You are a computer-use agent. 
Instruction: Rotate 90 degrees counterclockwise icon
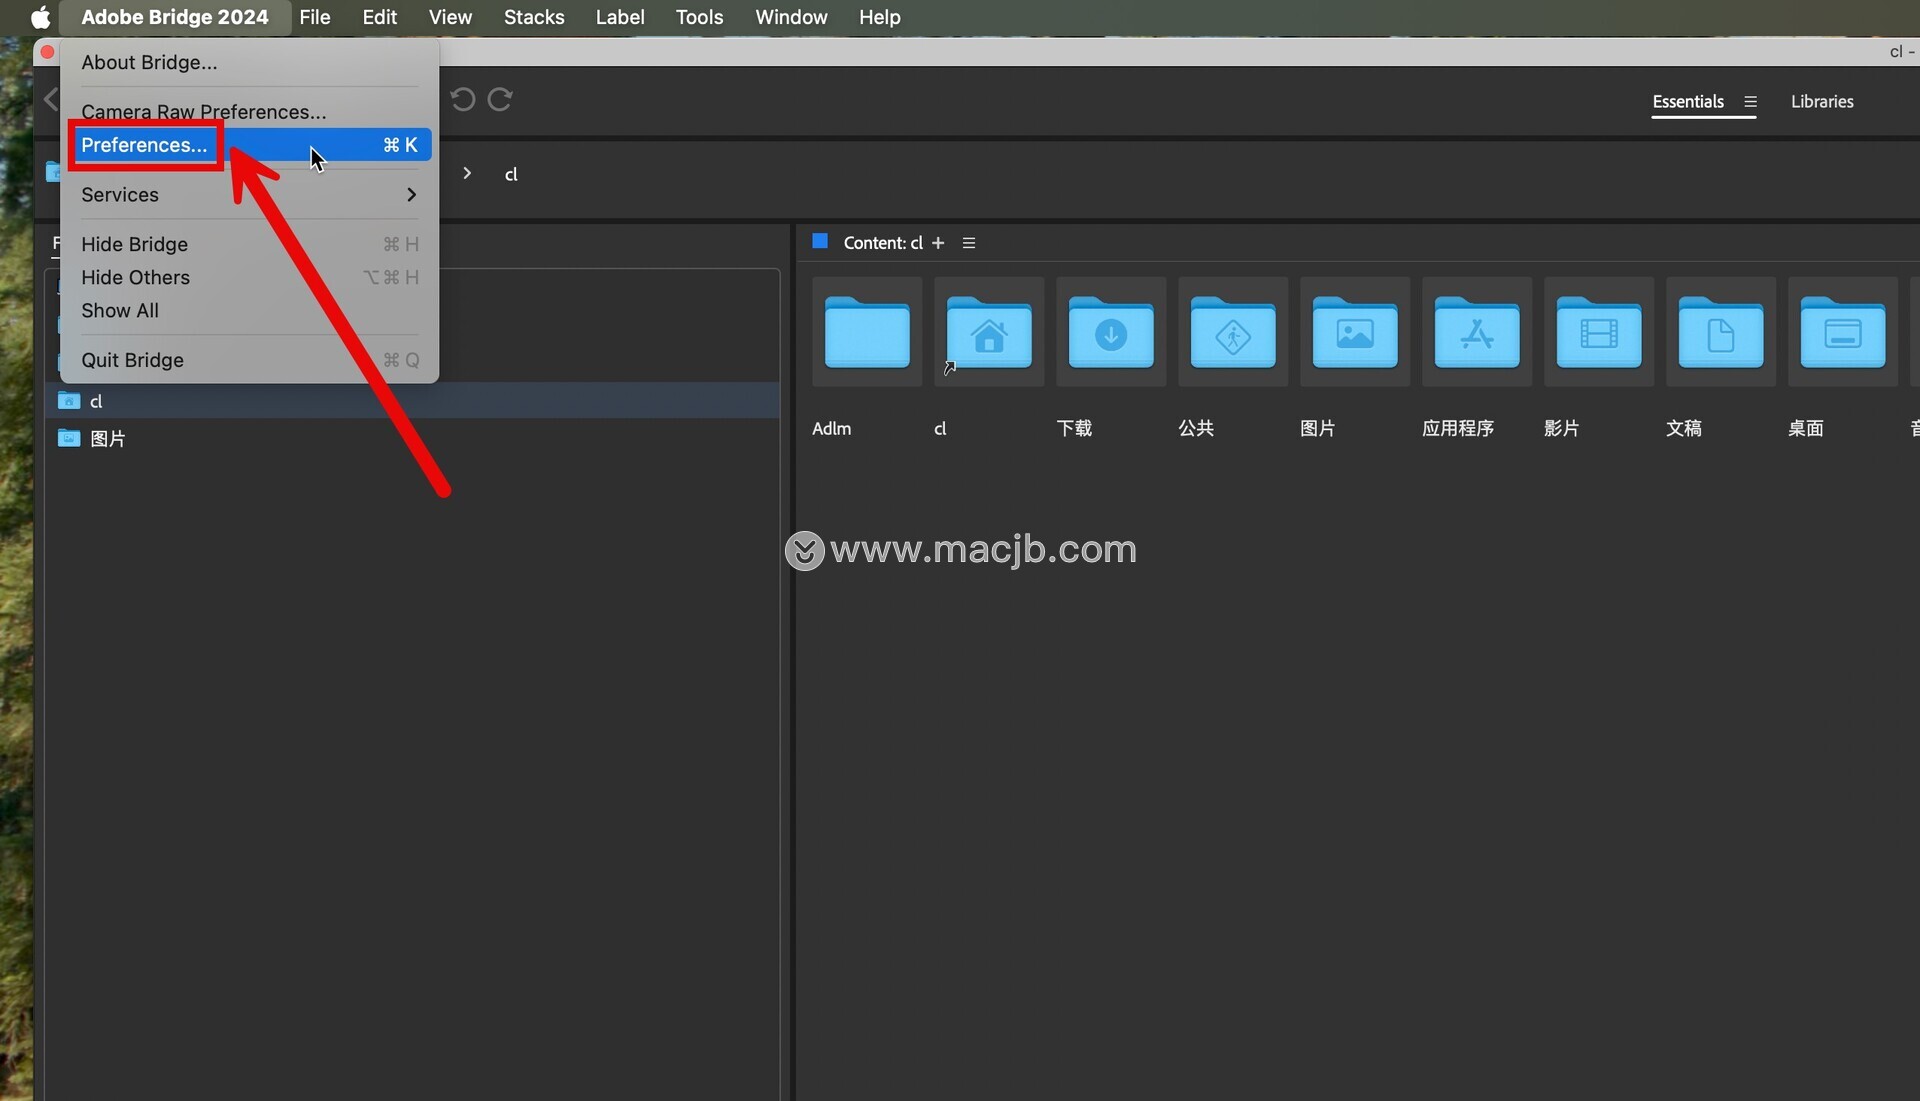[x=462, y=99]
